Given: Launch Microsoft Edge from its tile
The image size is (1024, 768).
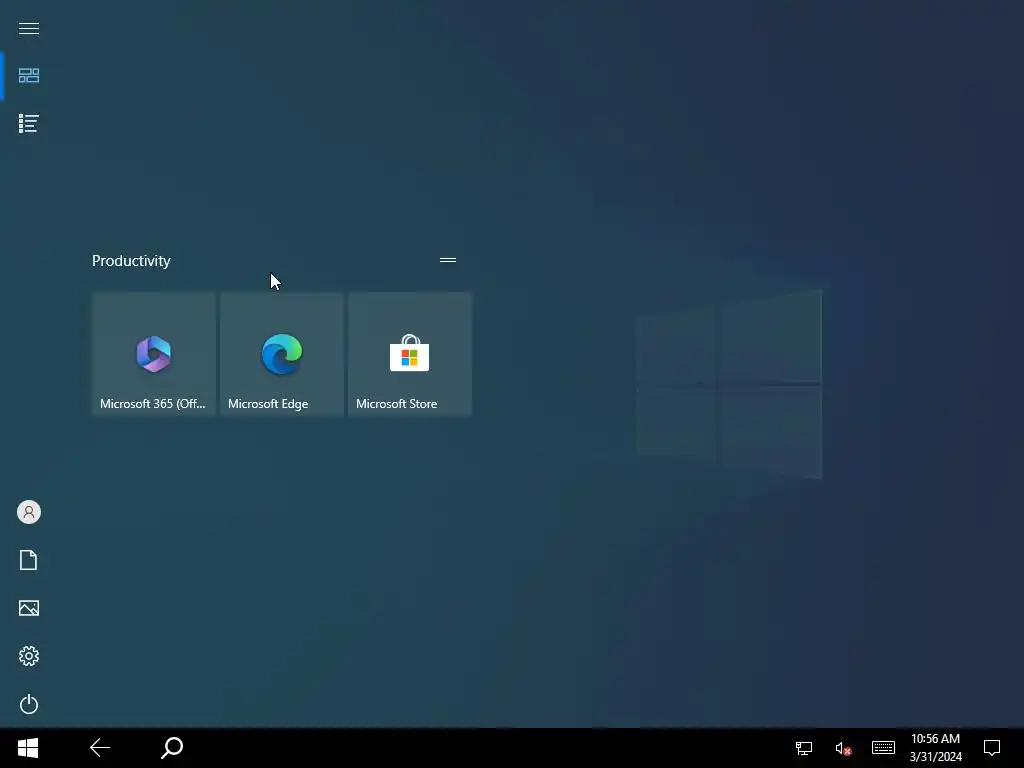Looking at the screenshot, I should 281,353.
